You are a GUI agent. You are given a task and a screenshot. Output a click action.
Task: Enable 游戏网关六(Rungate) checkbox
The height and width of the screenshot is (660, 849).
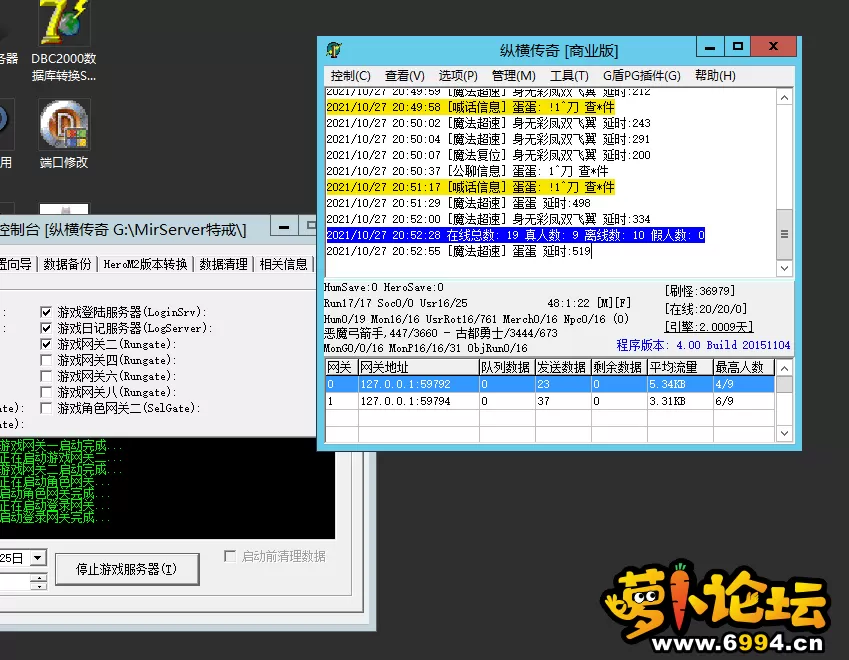[46, 376]
